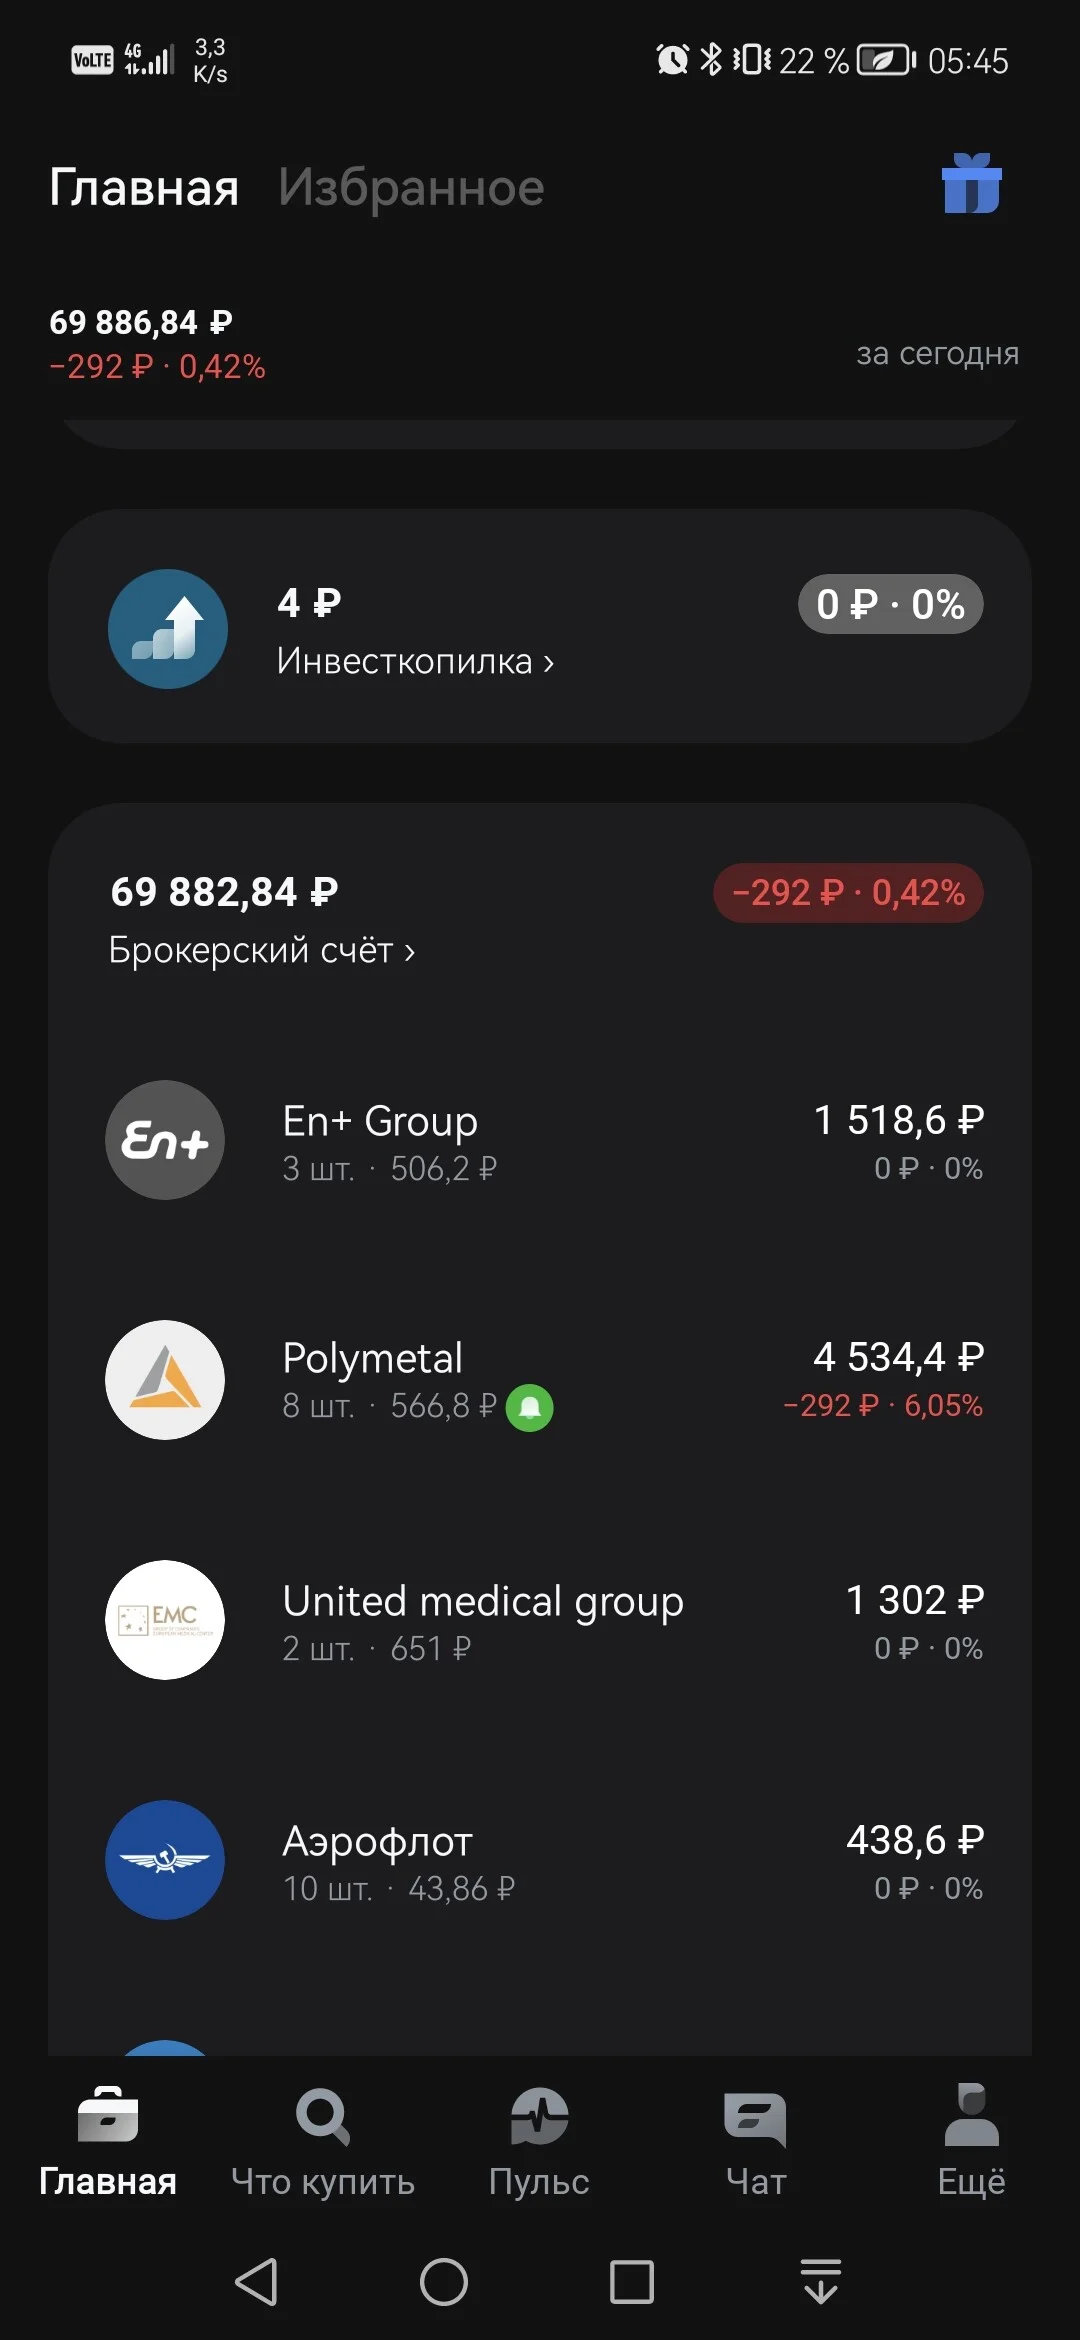Open Что купить search tab
The image size is (1080, 2340).
point(323,2142)
